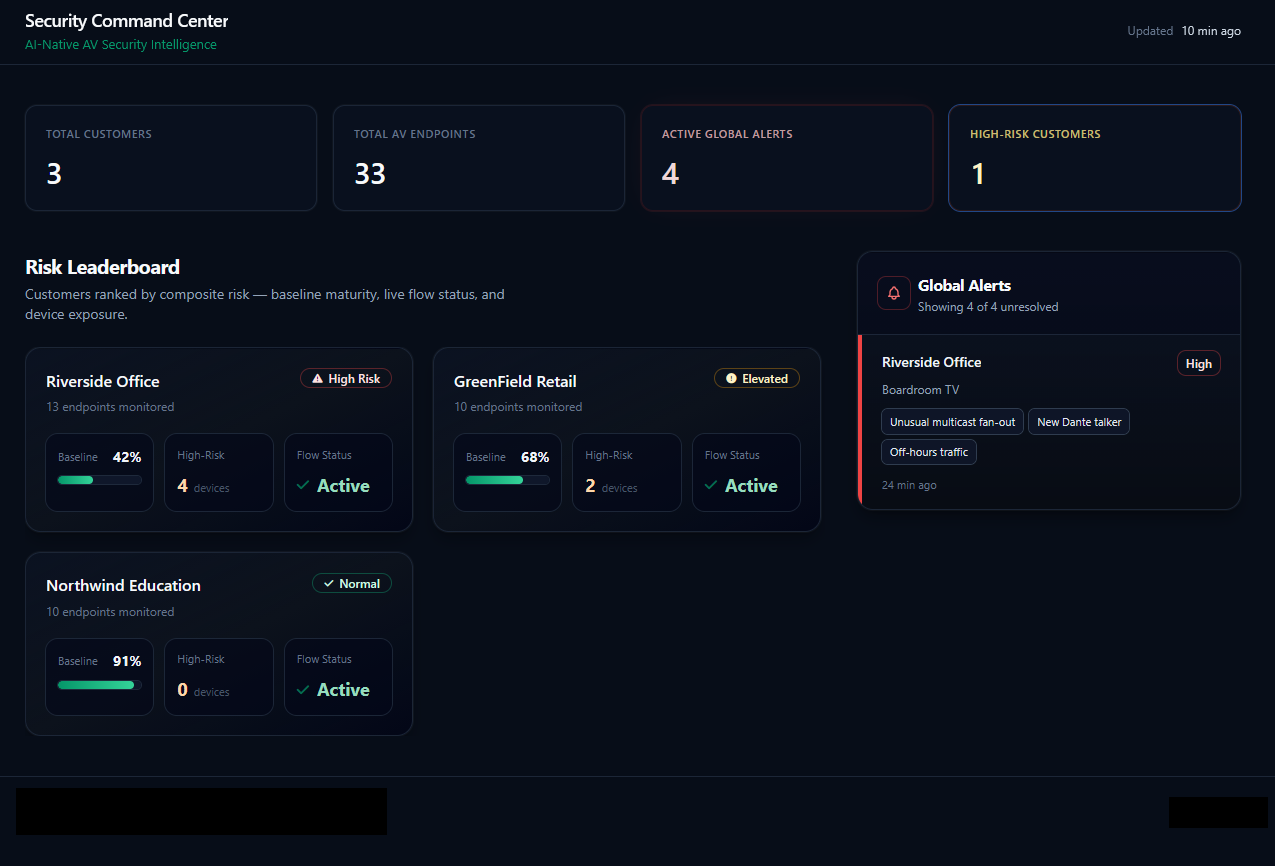Open the Riverside Office customer card title
Screen dimensions: 1275x866
(103, 381)
